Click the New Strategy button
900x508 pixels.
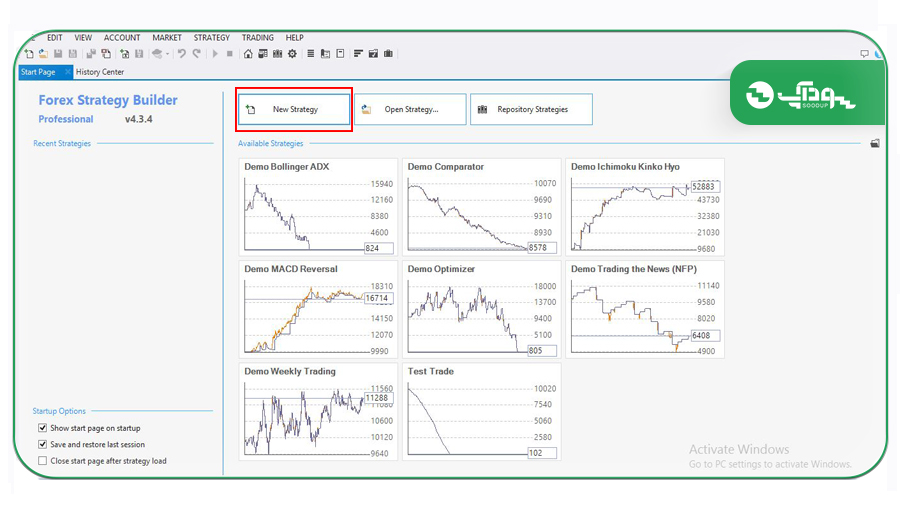[294, 109]
